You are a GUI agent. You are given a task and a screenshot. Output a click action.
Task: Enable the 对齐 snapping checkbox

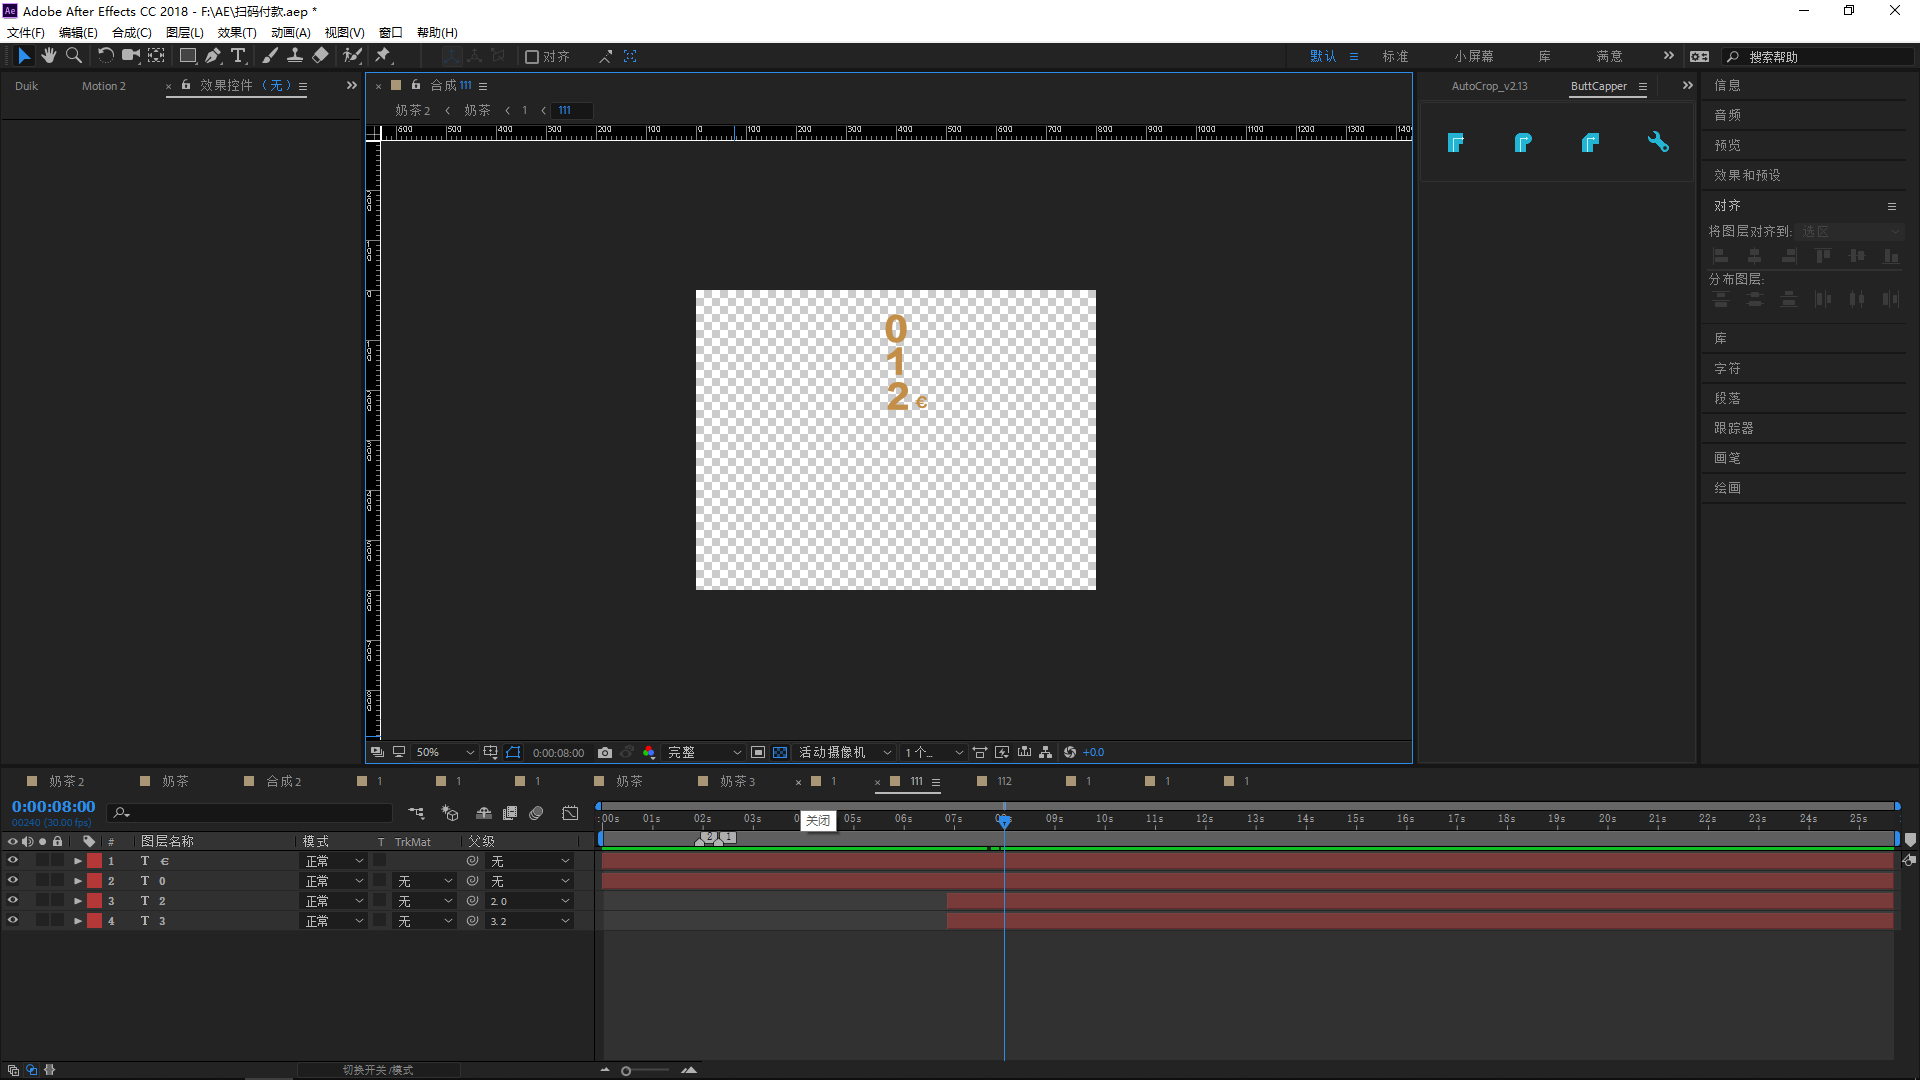pyautogui.click(x=532, y=57)
